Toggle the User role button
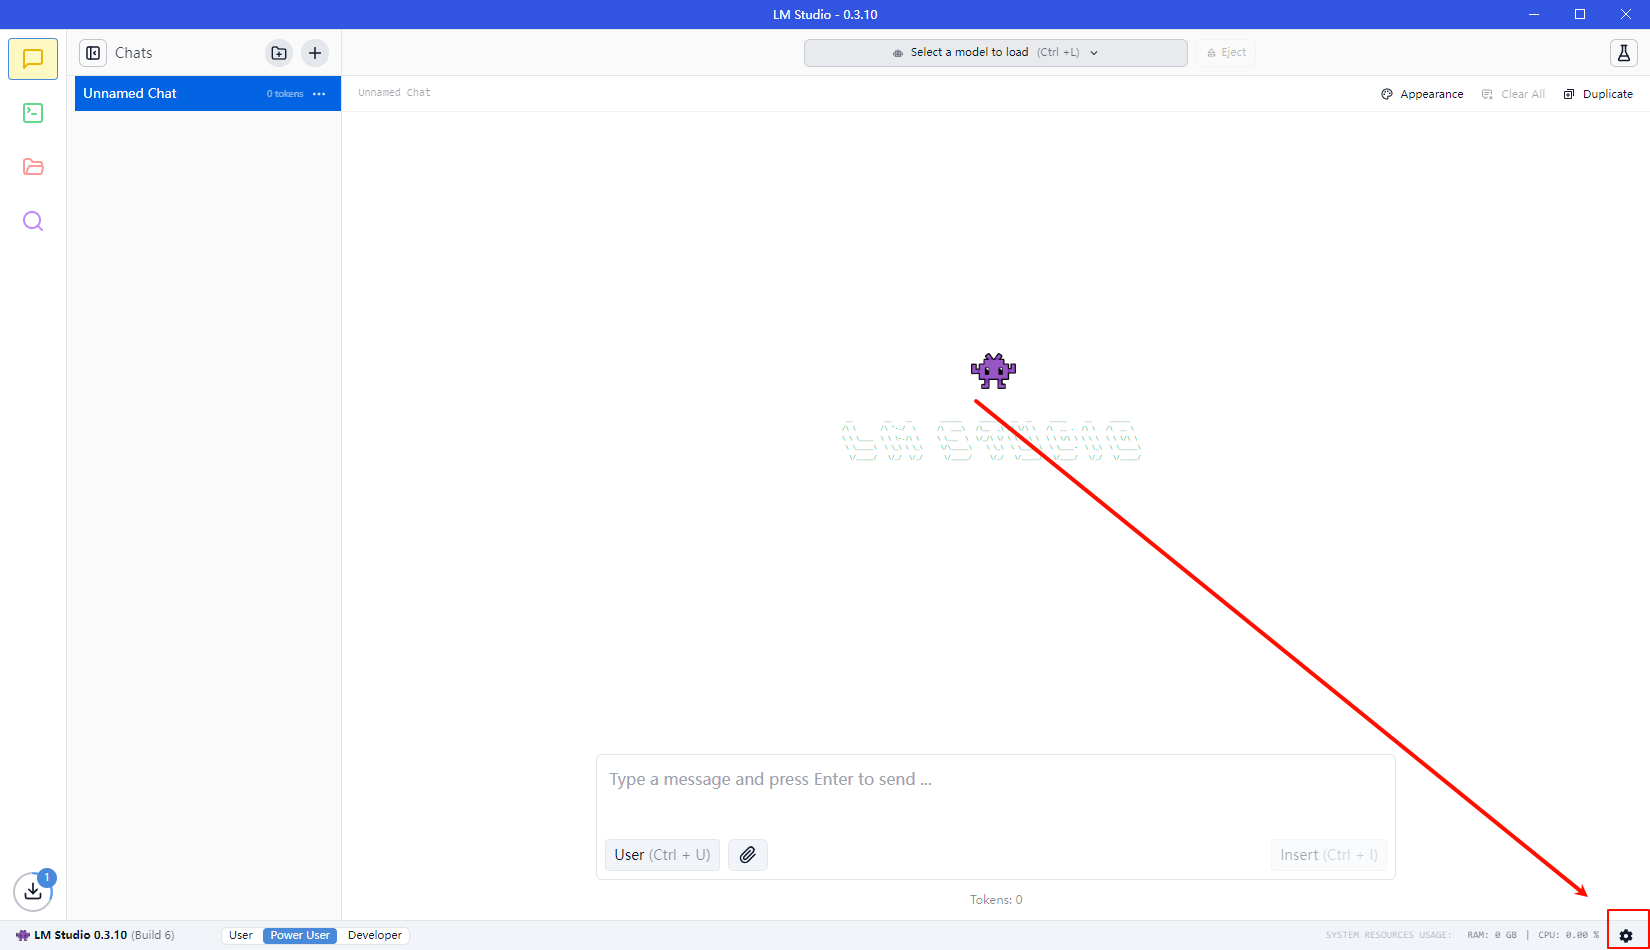 pos(662,855)
